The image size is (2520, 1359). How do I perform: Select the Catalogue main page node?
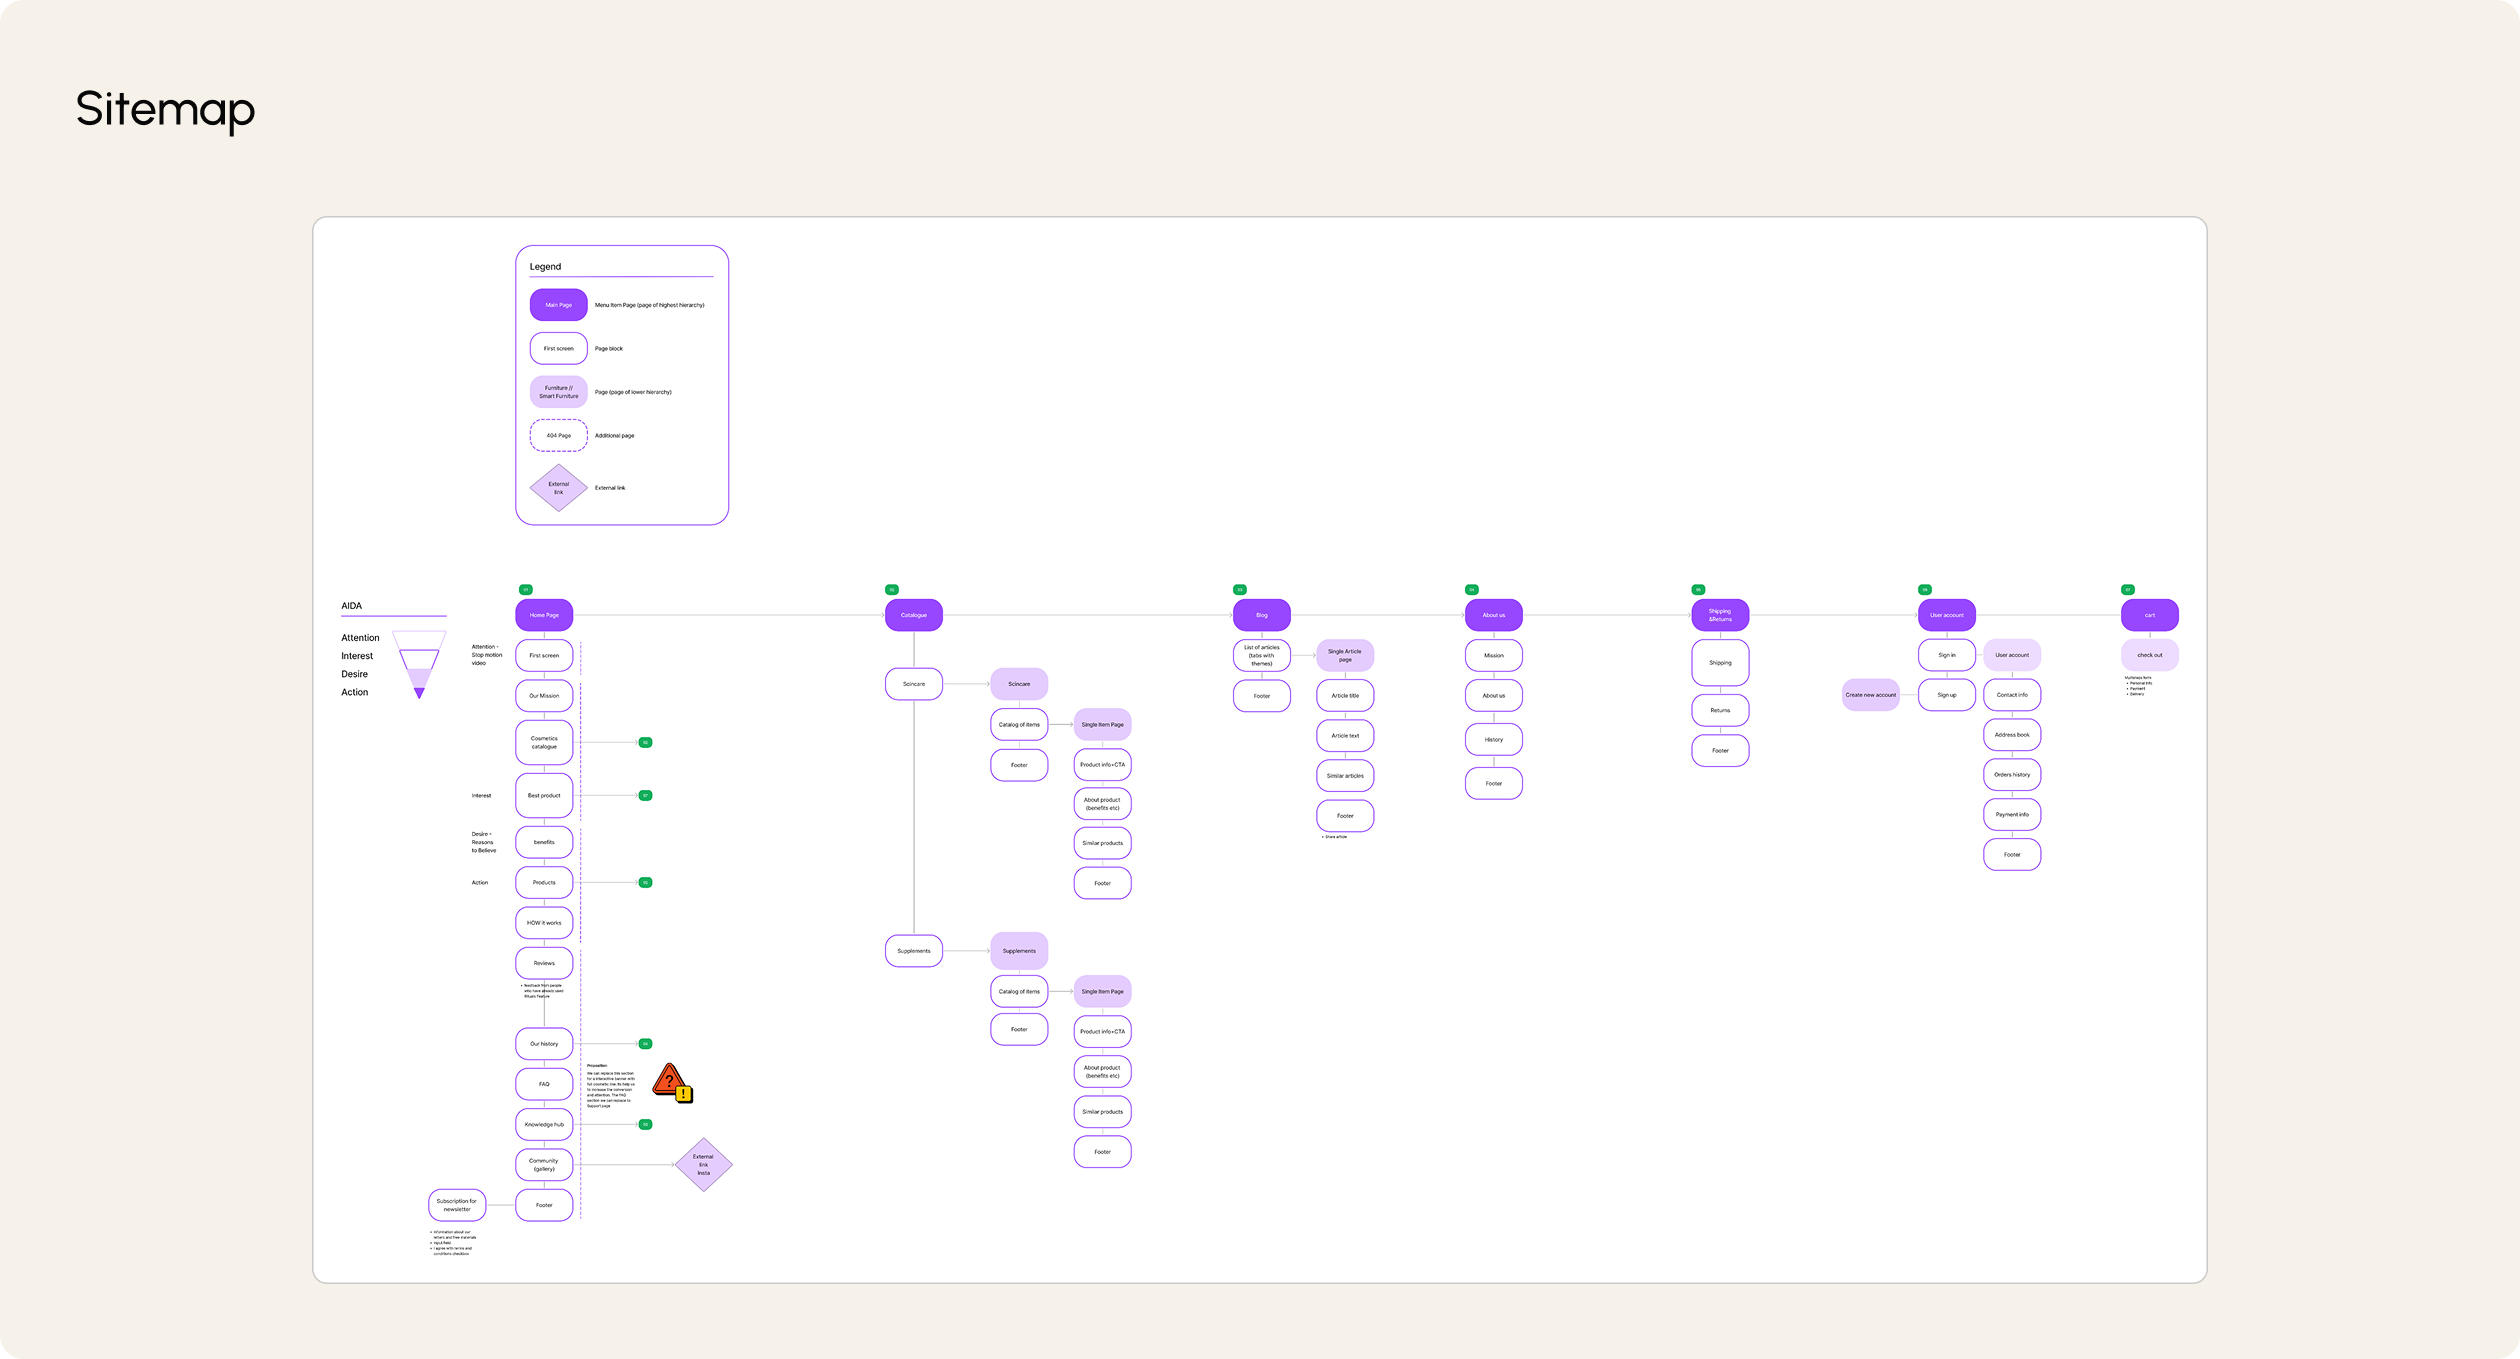913,615
